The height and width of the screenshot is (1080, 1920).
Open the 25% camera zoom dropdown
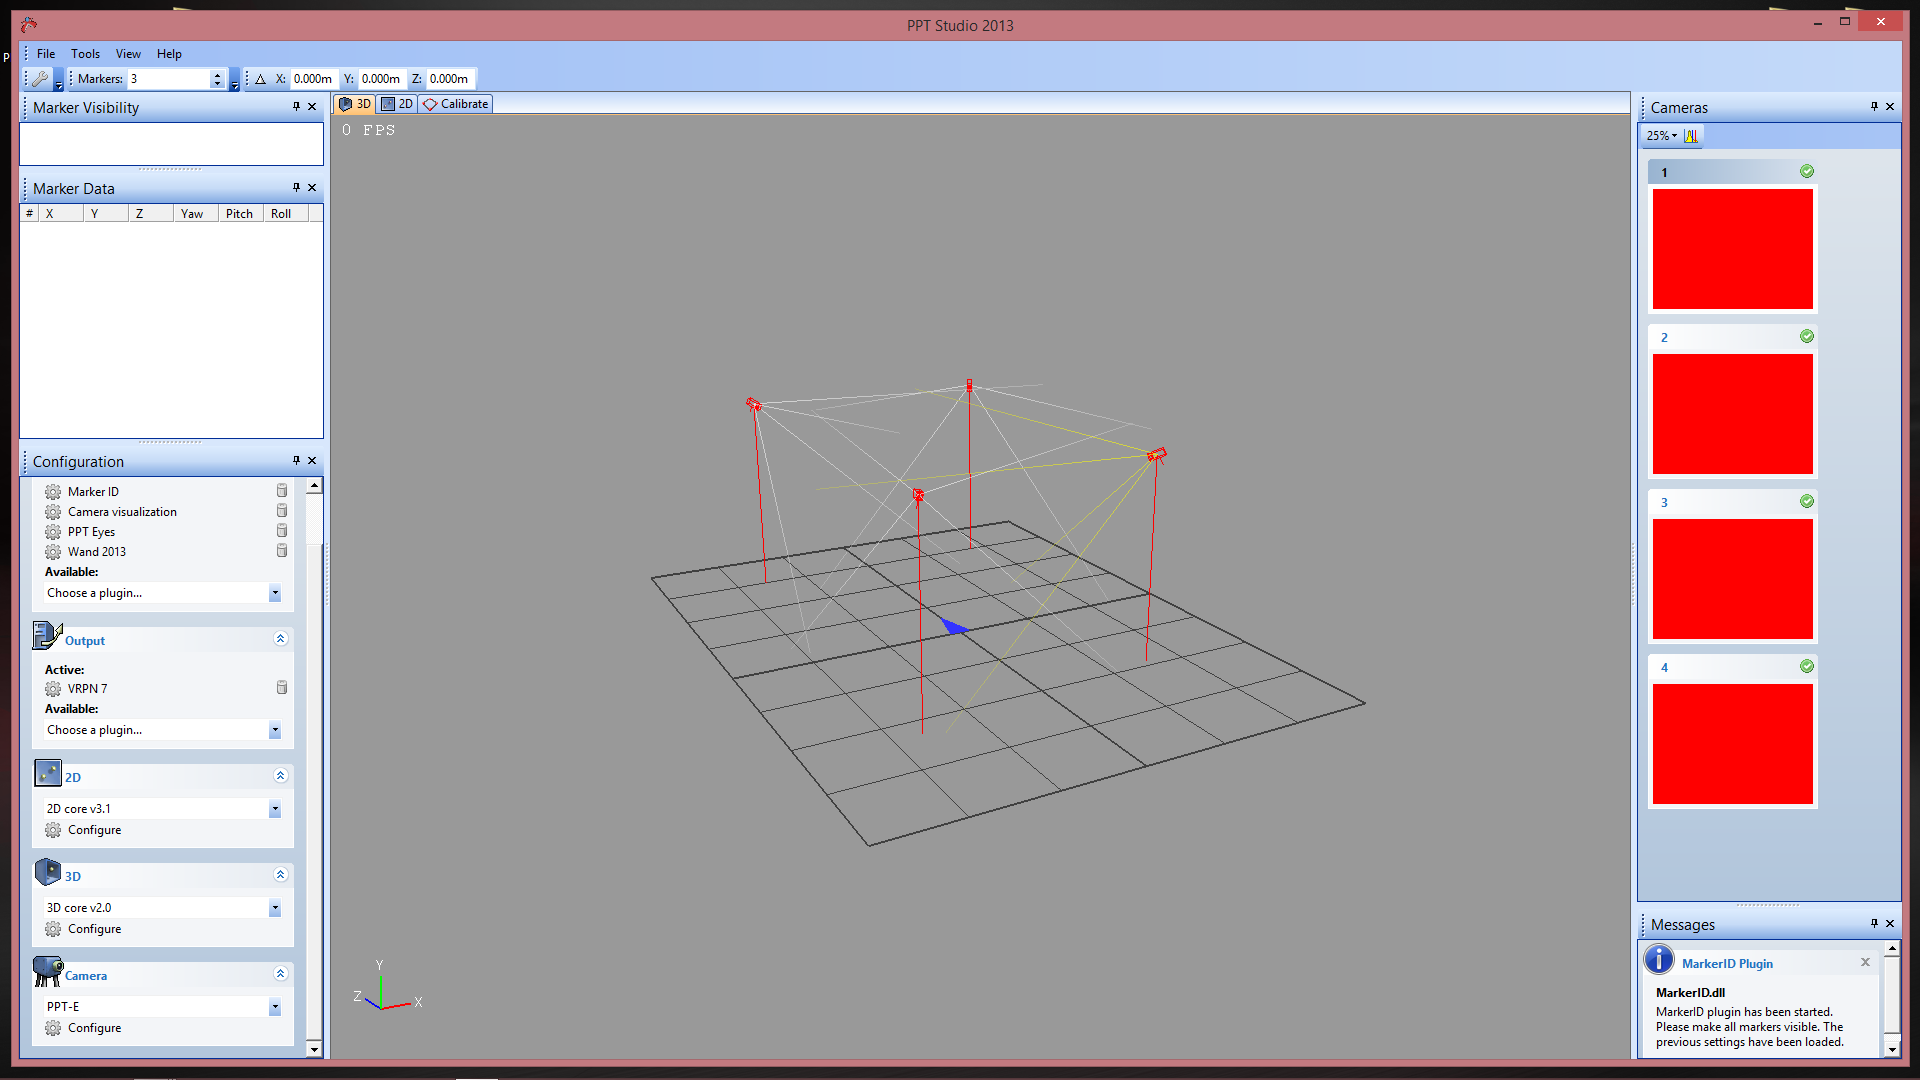(1662, 136)
